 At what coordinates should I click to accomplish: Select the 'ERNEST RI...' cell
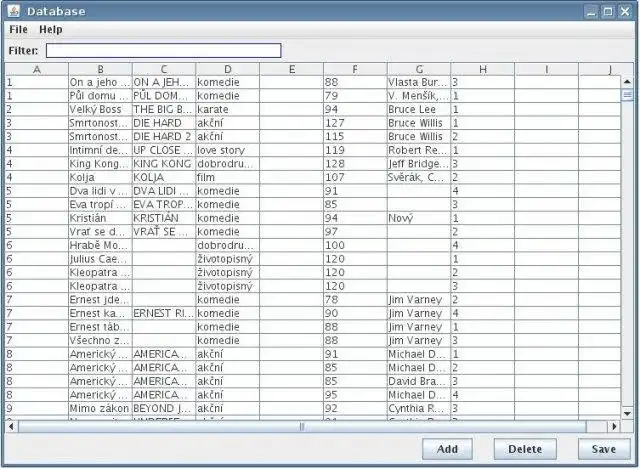[x=164, y=313]
